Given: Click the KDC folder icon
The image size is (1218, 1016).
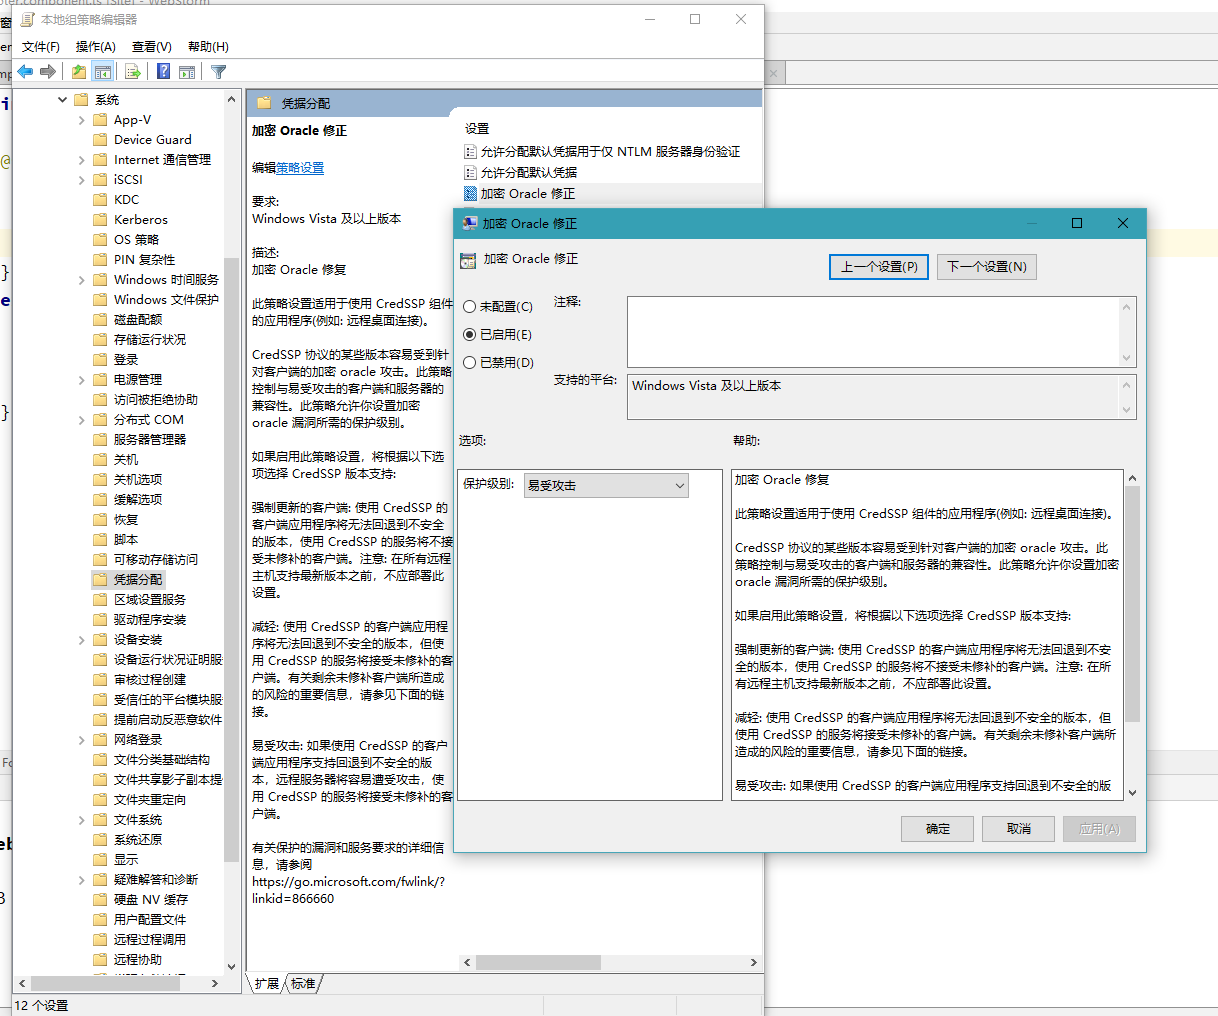Looking at the screenshot, I should pos(100,200).
